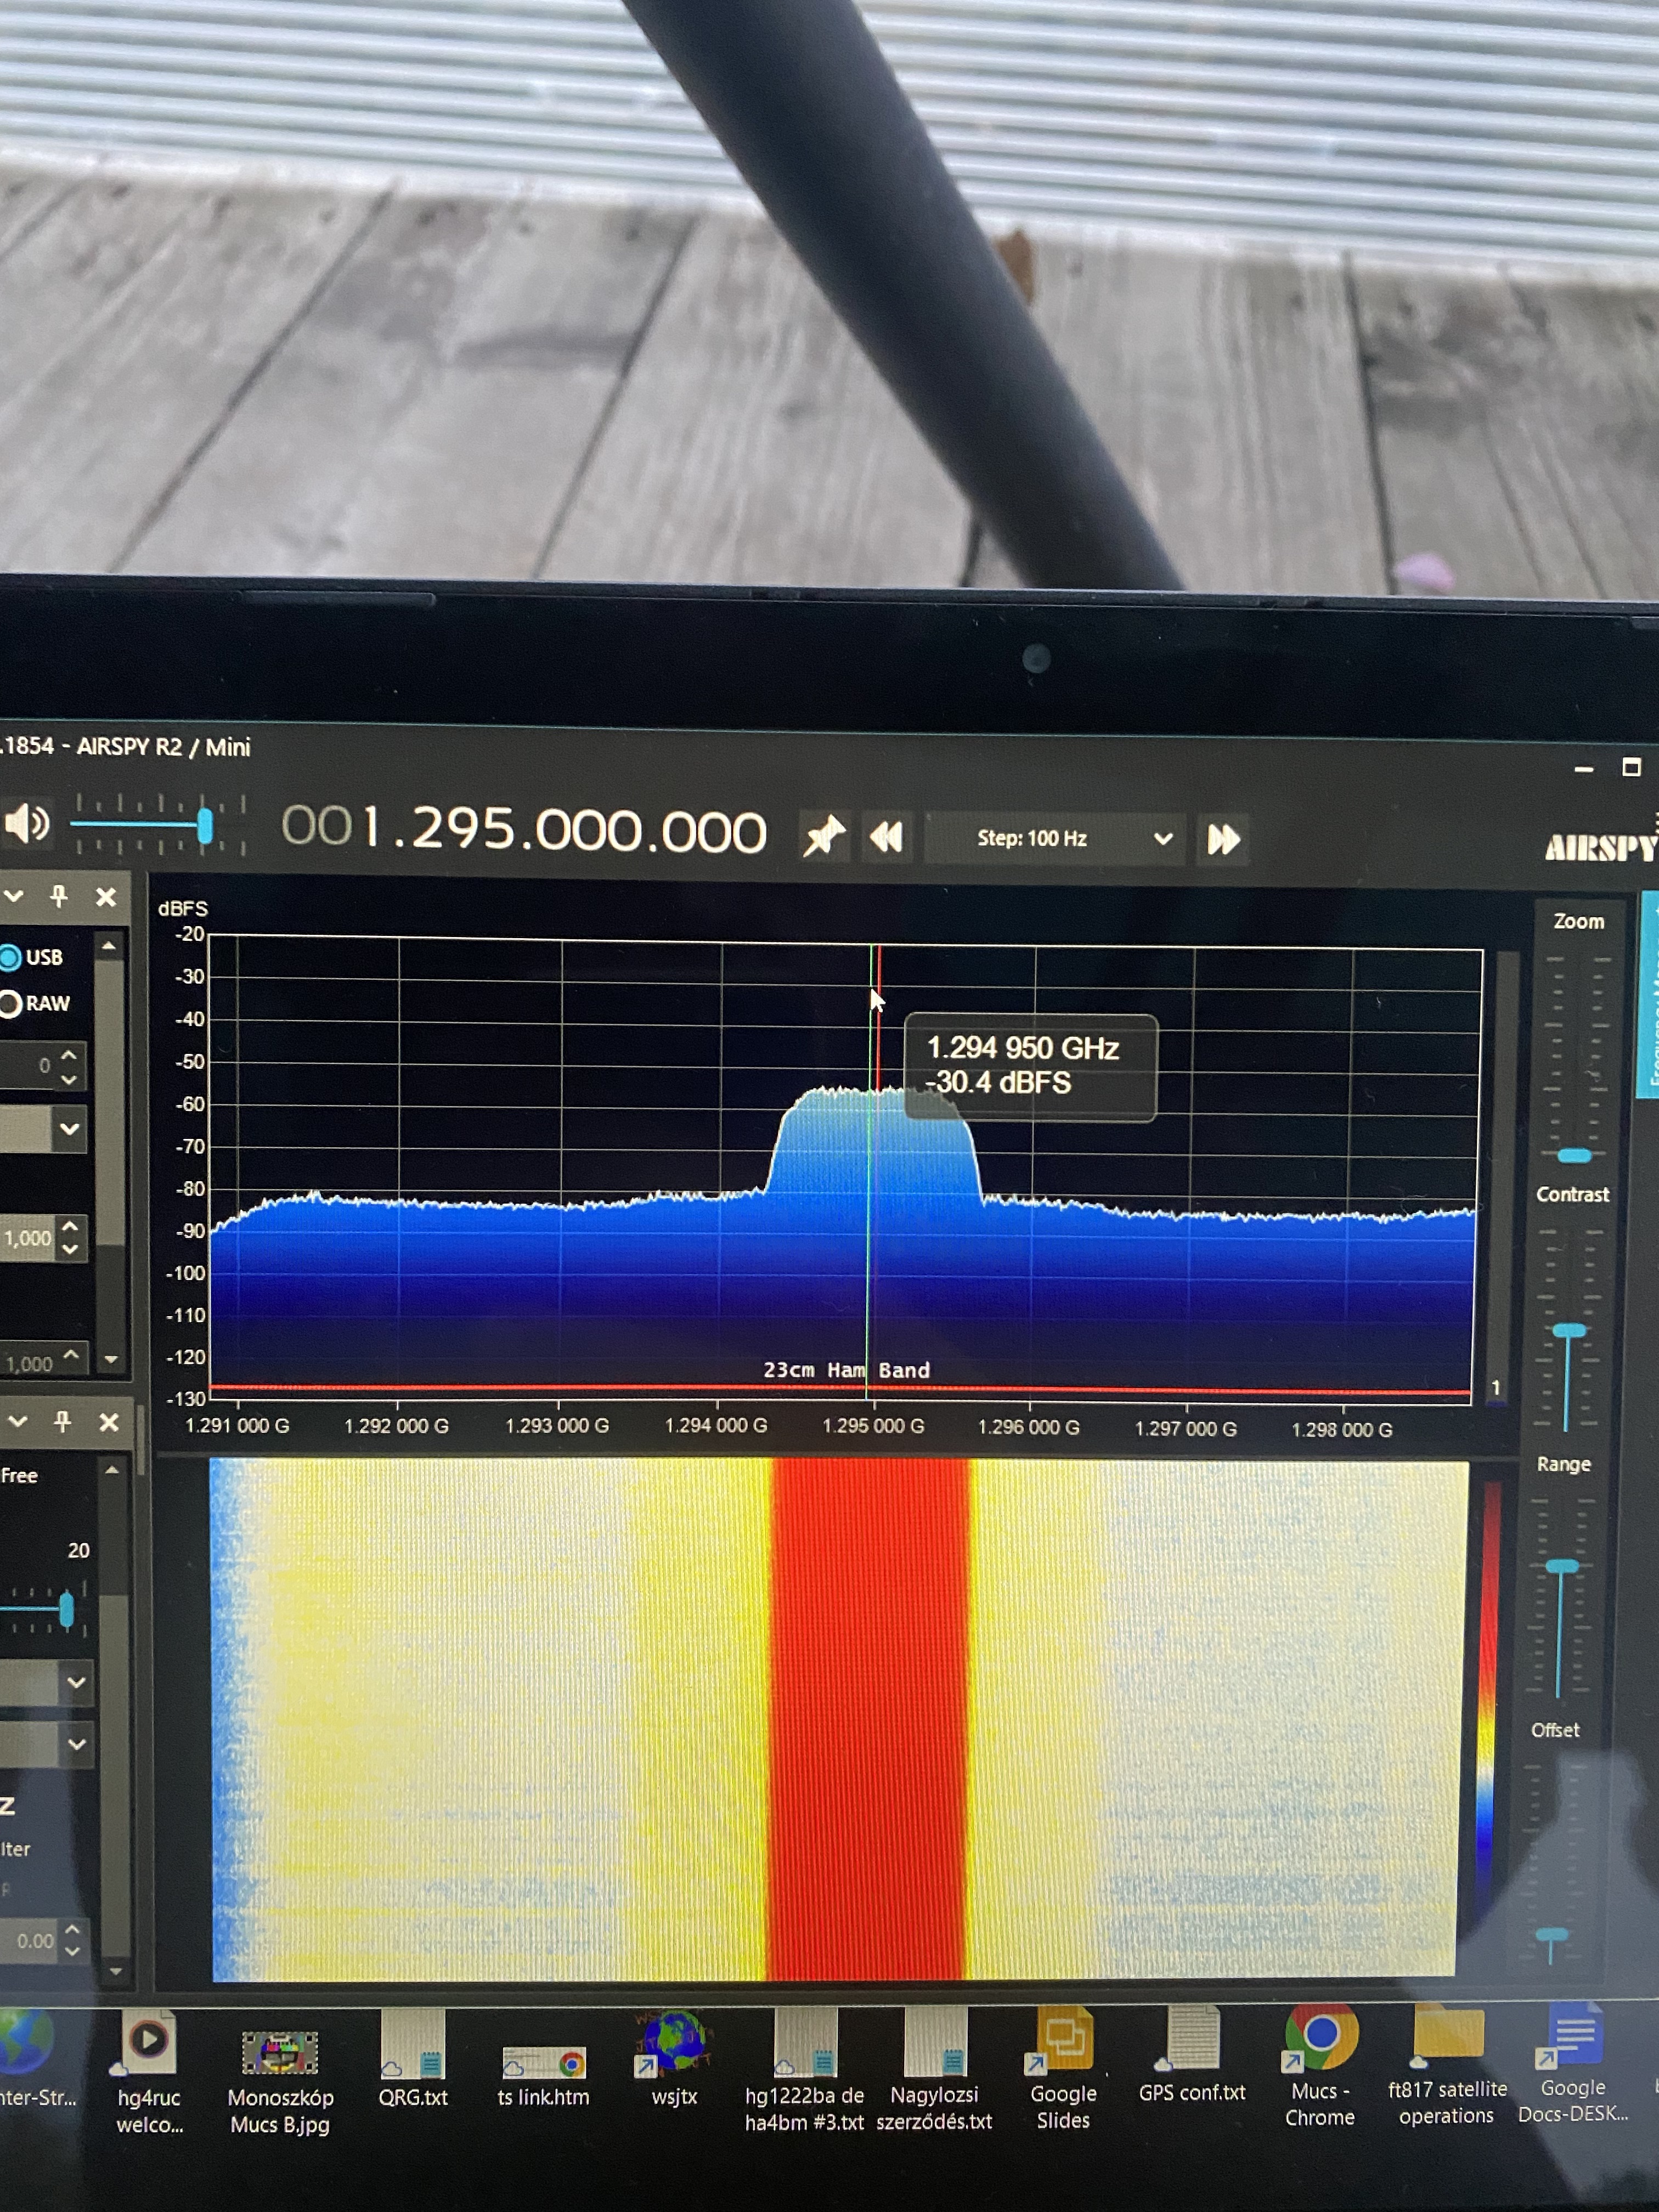The image size is (1659, 2212).
Task: Increase the 1,000 value stepper
Action: click(x=70, y=1225)
